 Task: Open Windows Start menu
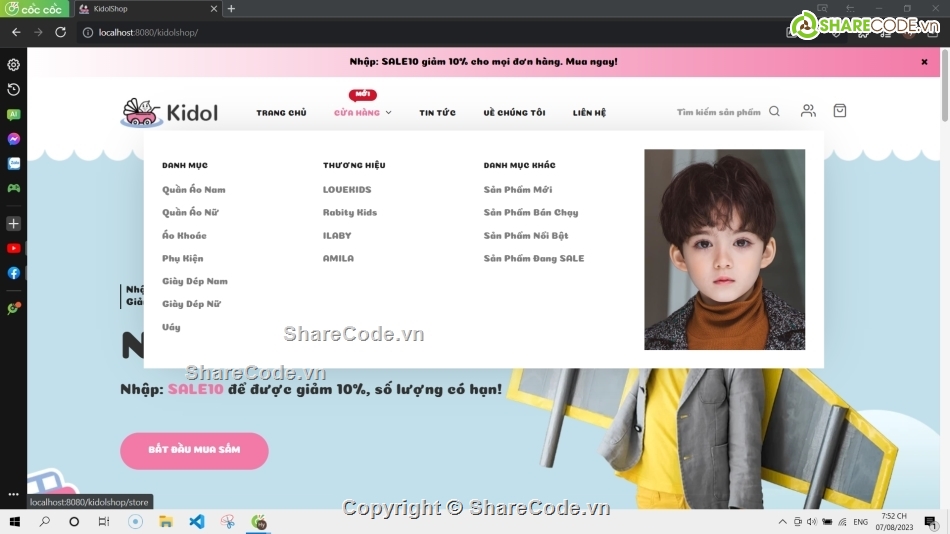[x=15, y=522]
